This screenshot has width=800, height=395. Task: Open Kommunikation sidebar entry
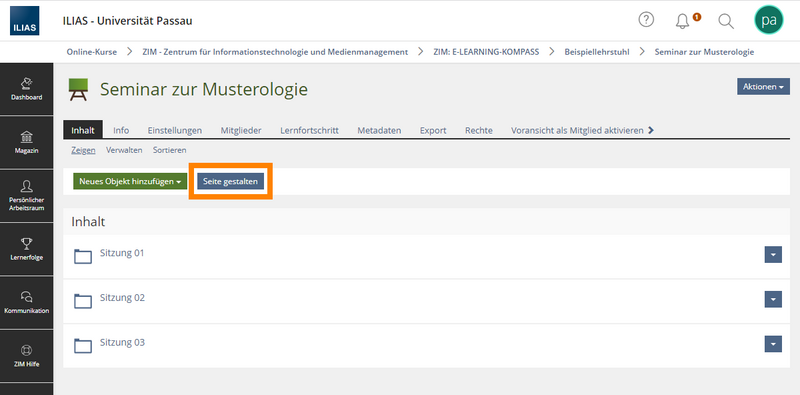[27, 303]
